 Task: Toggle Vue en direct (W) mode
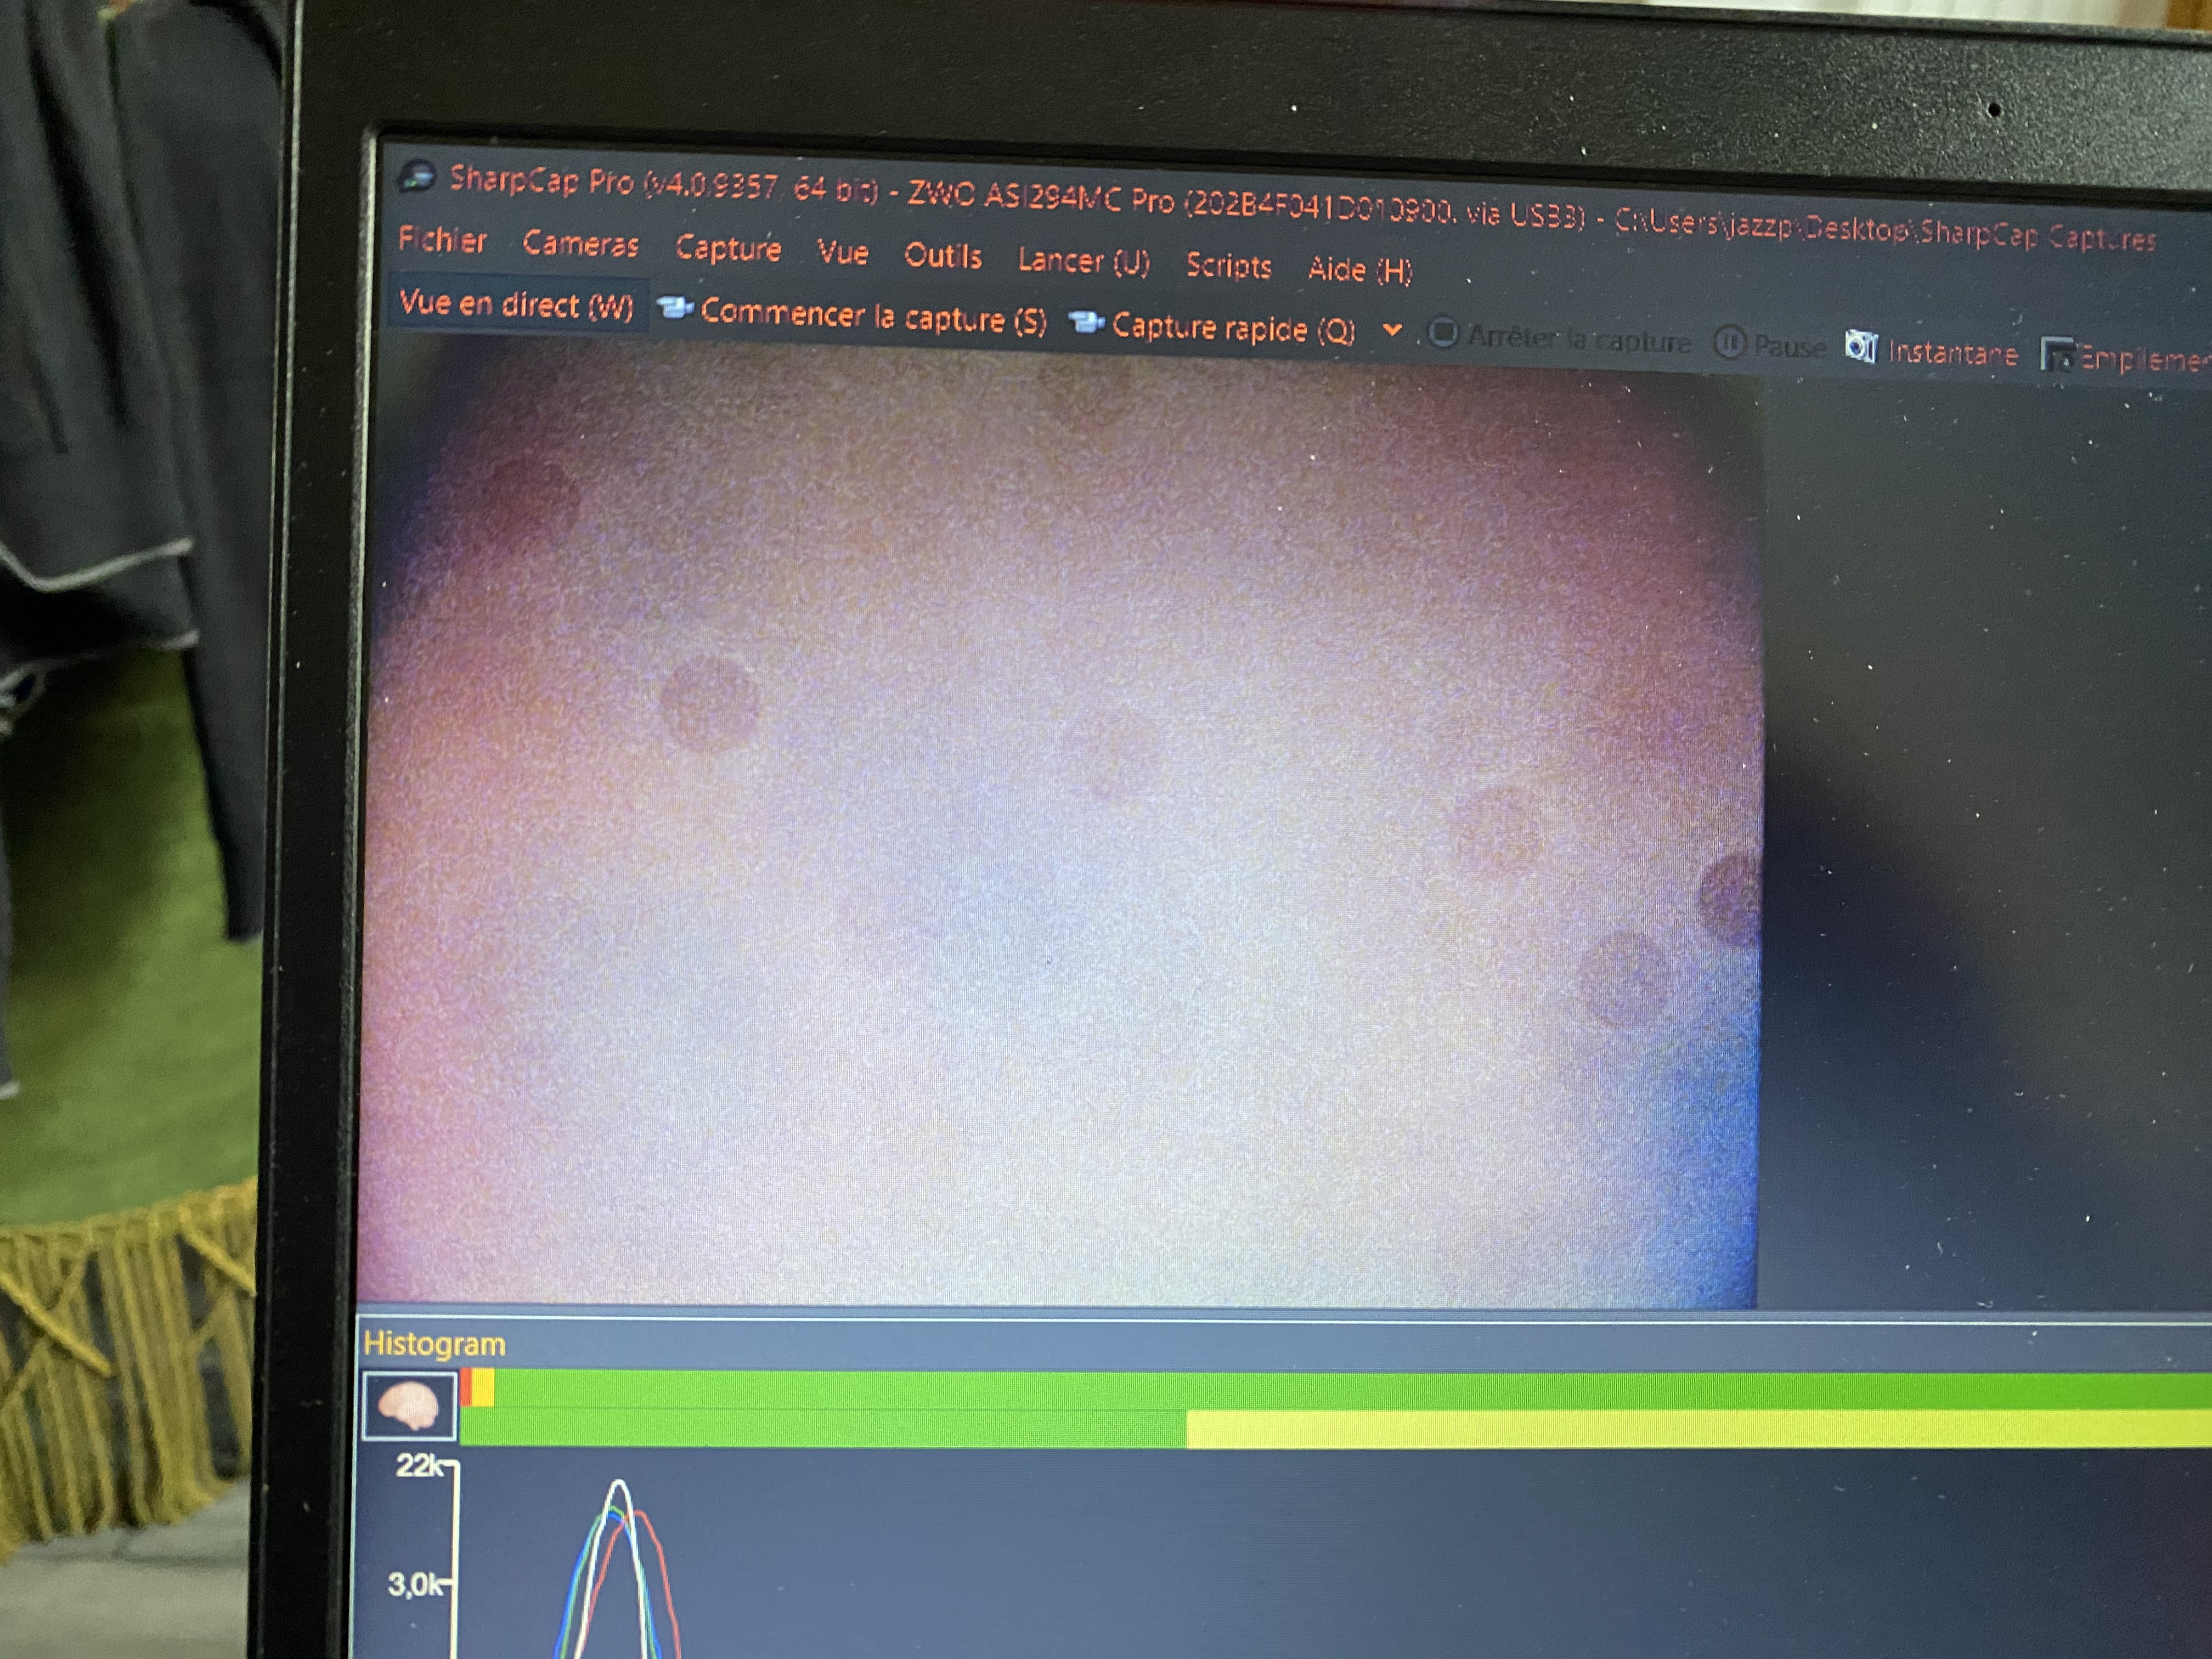[516, 304]
